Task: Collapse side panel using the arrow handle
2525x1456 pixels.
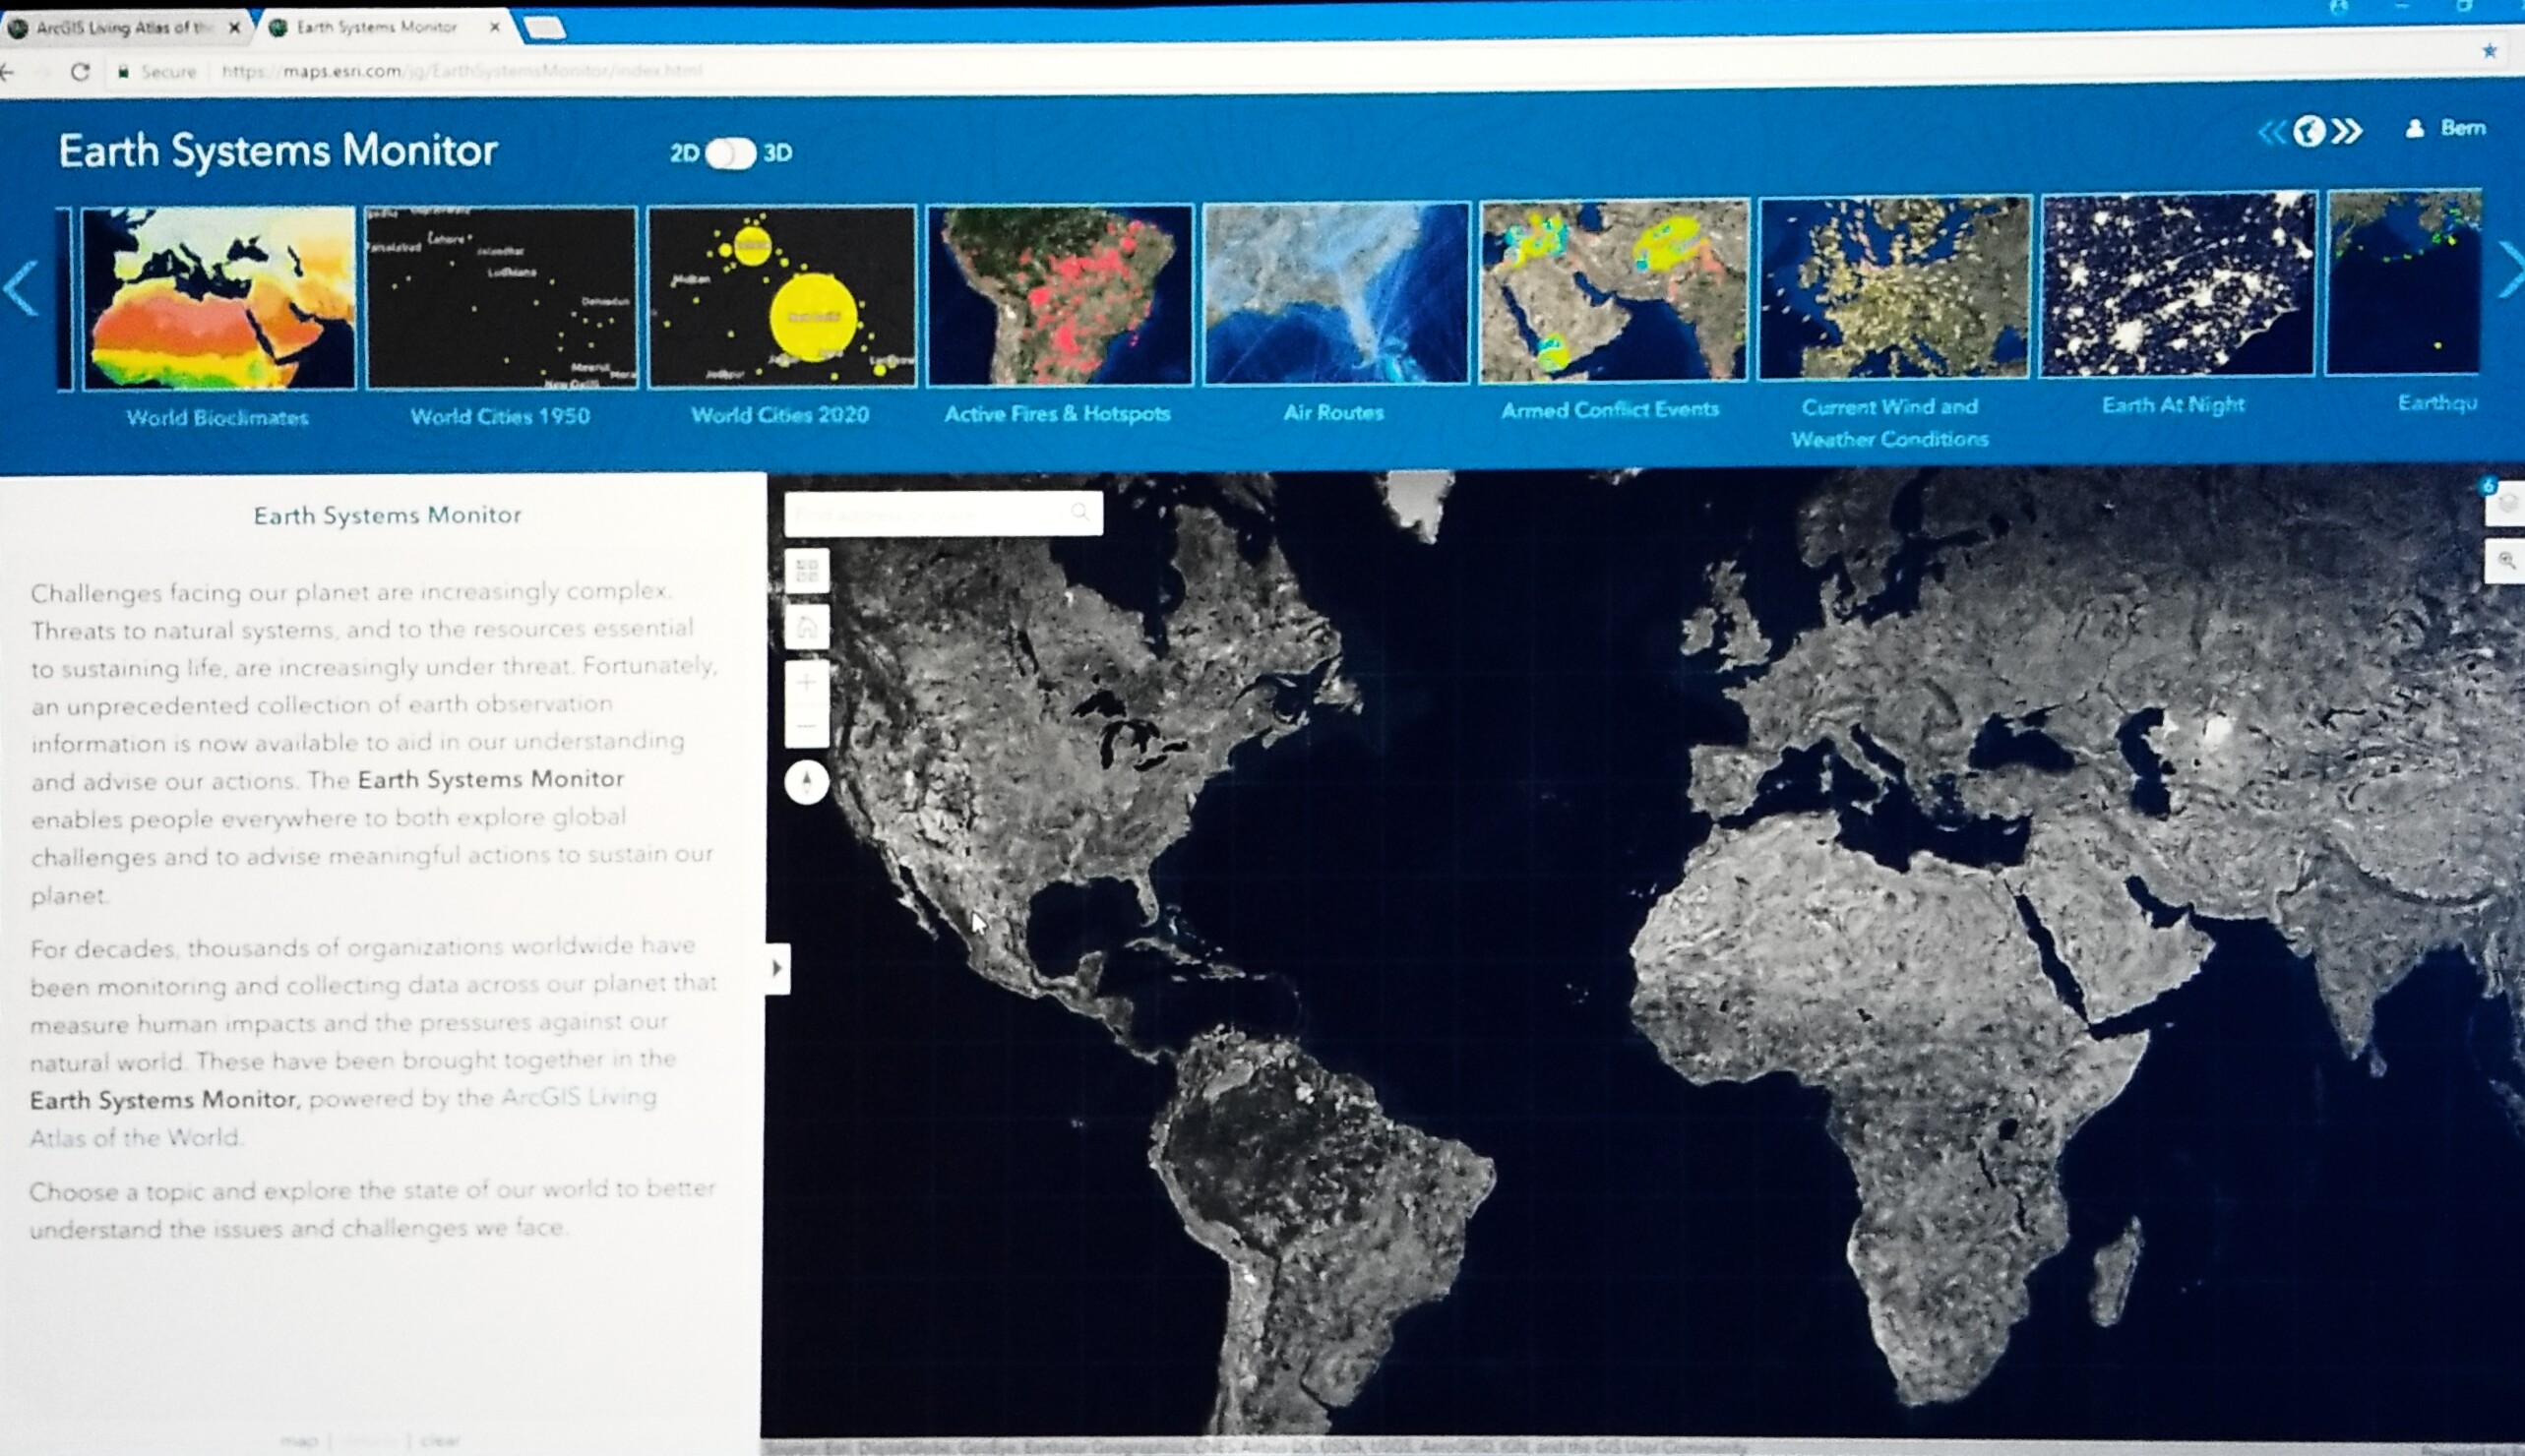Action: (x=777, y=967)
